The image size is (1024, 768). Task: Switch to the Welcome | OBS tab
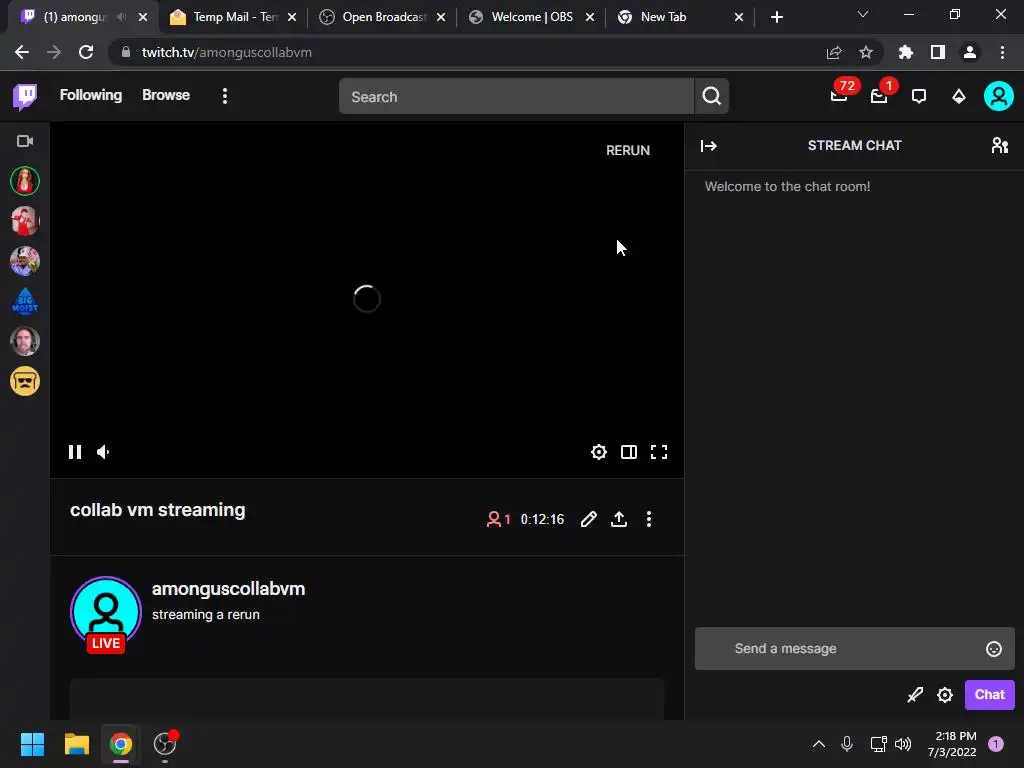pos(531,17)
